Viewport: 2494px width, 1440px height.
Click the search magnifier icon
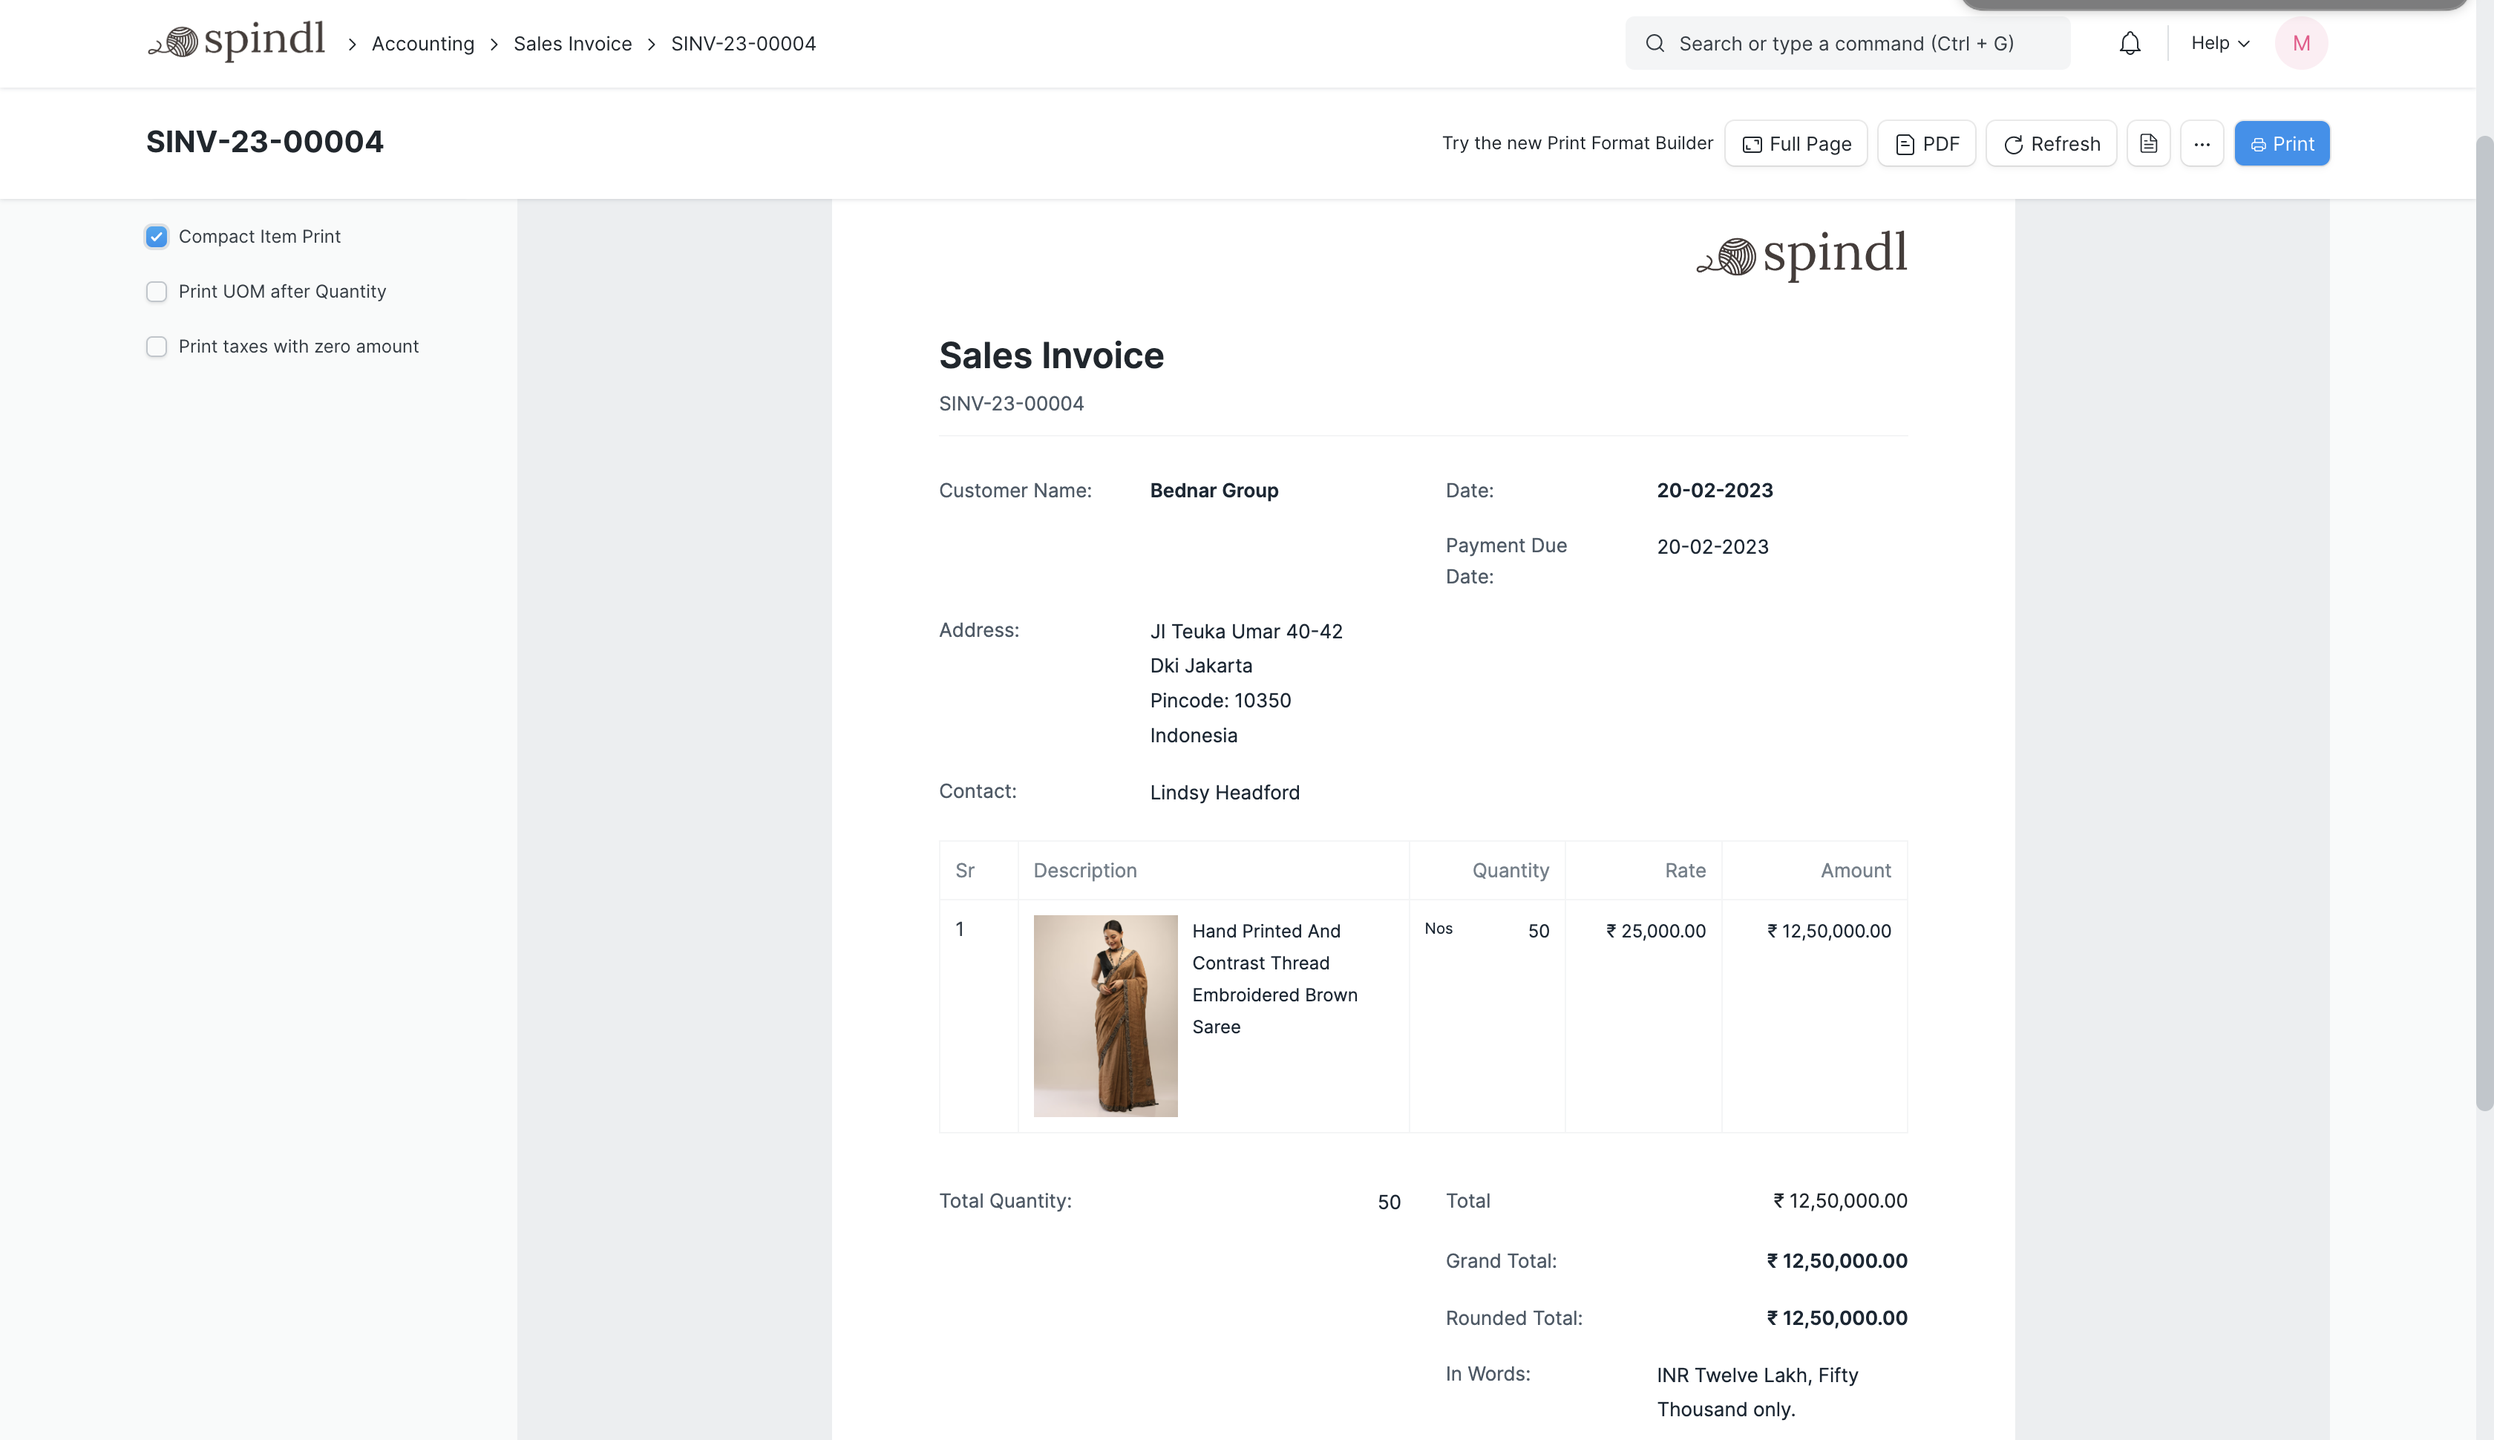coord(1655,43)
